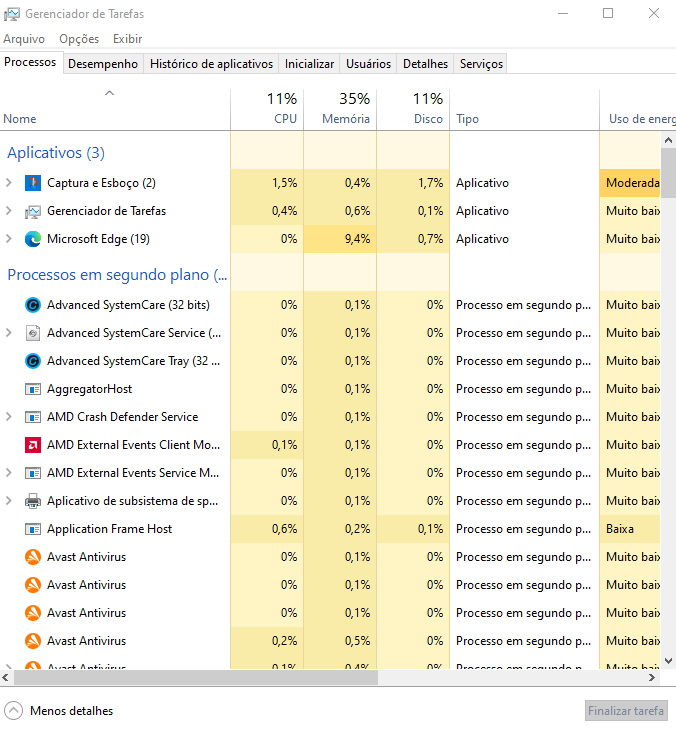Sort by the Memória column header
Screen dimensions: 676x729
[x=340, y=110]
